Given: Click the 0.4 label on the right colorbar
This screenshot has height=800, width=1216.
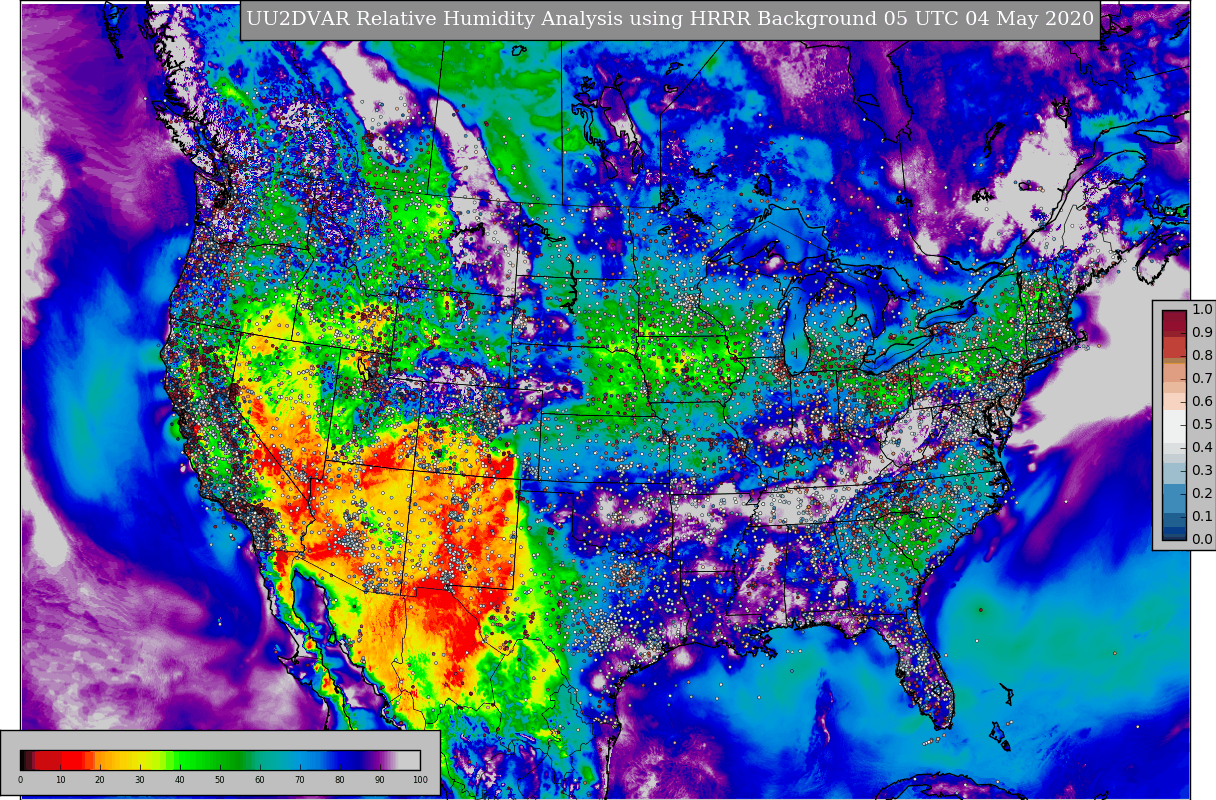Looking at the screenshot, I should [x=1202, y=448].
